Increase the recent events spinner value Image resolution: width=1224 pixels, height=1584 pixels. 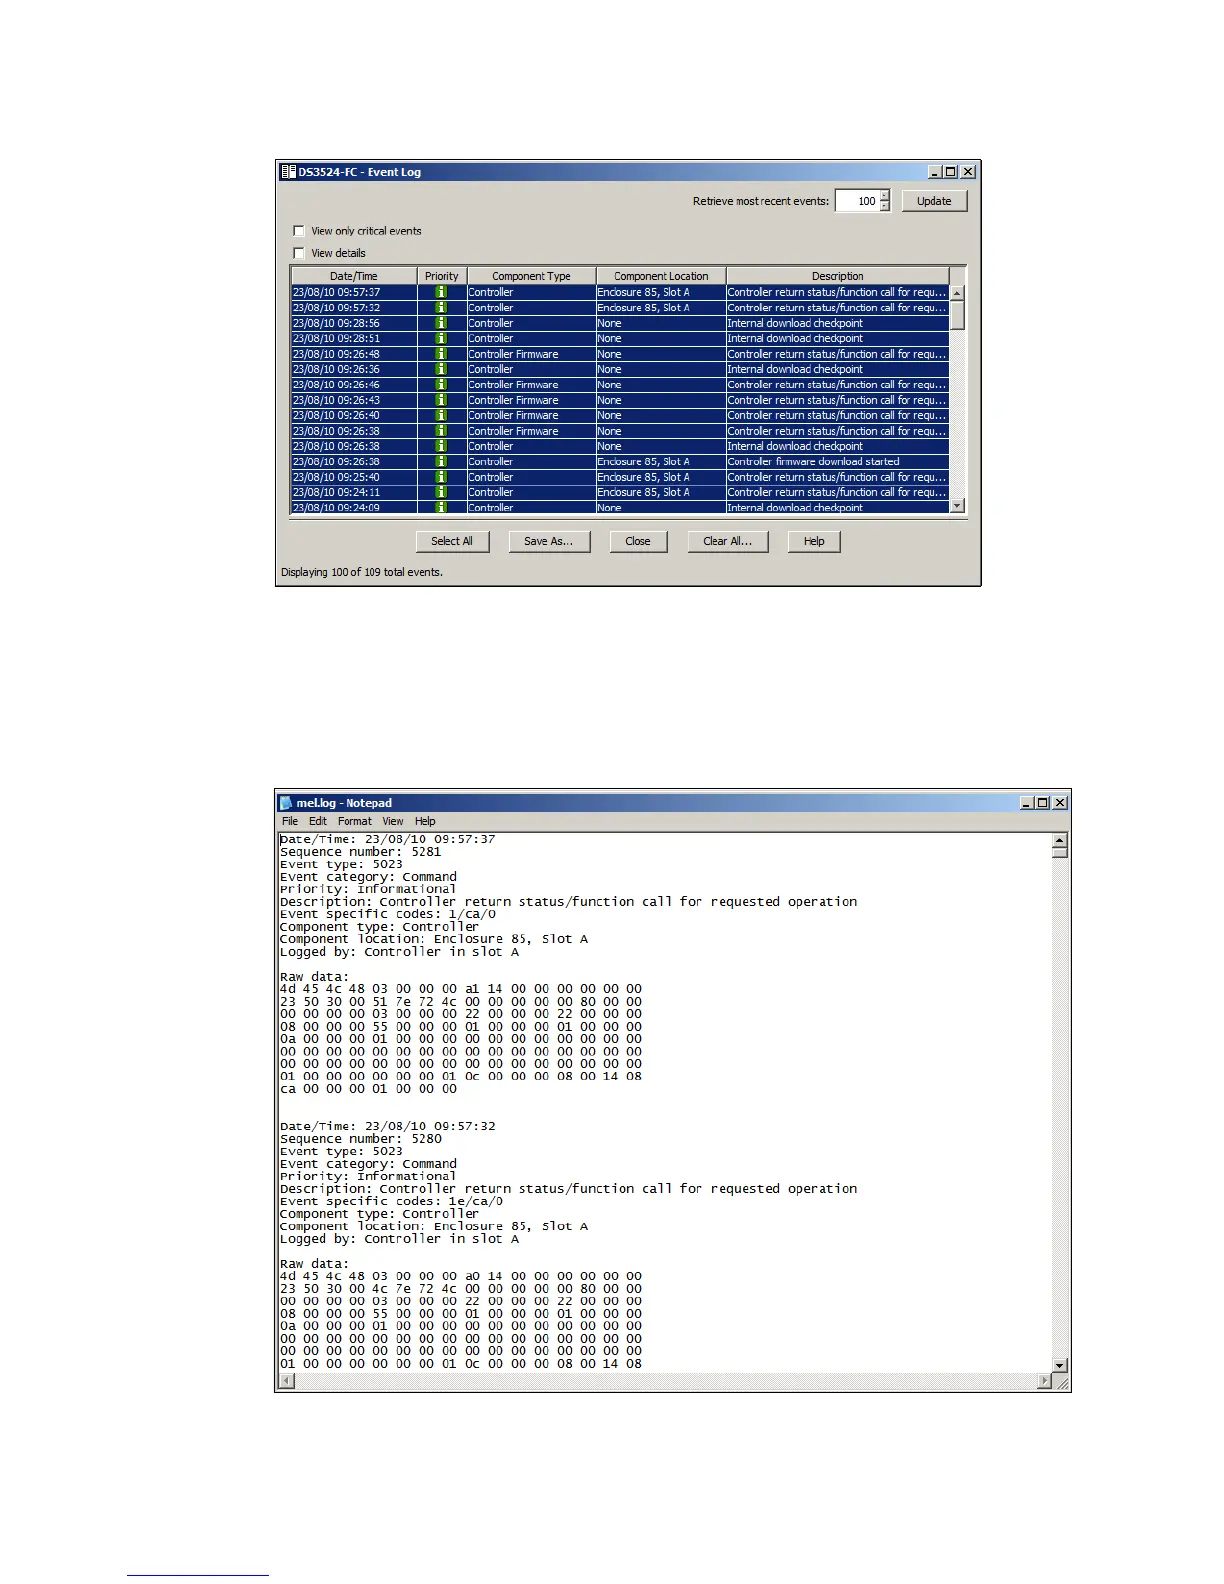tap(884, 196)
